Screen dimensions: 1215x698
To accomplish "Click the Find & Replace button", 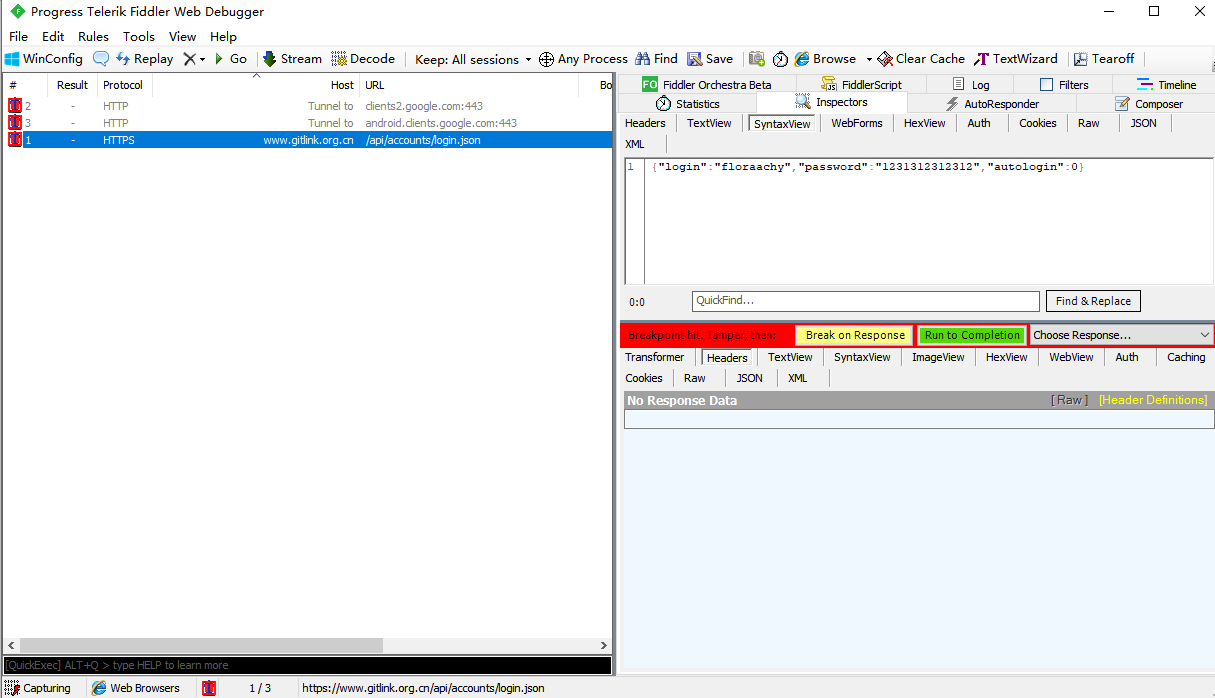I will click(x=1093, y=301).
